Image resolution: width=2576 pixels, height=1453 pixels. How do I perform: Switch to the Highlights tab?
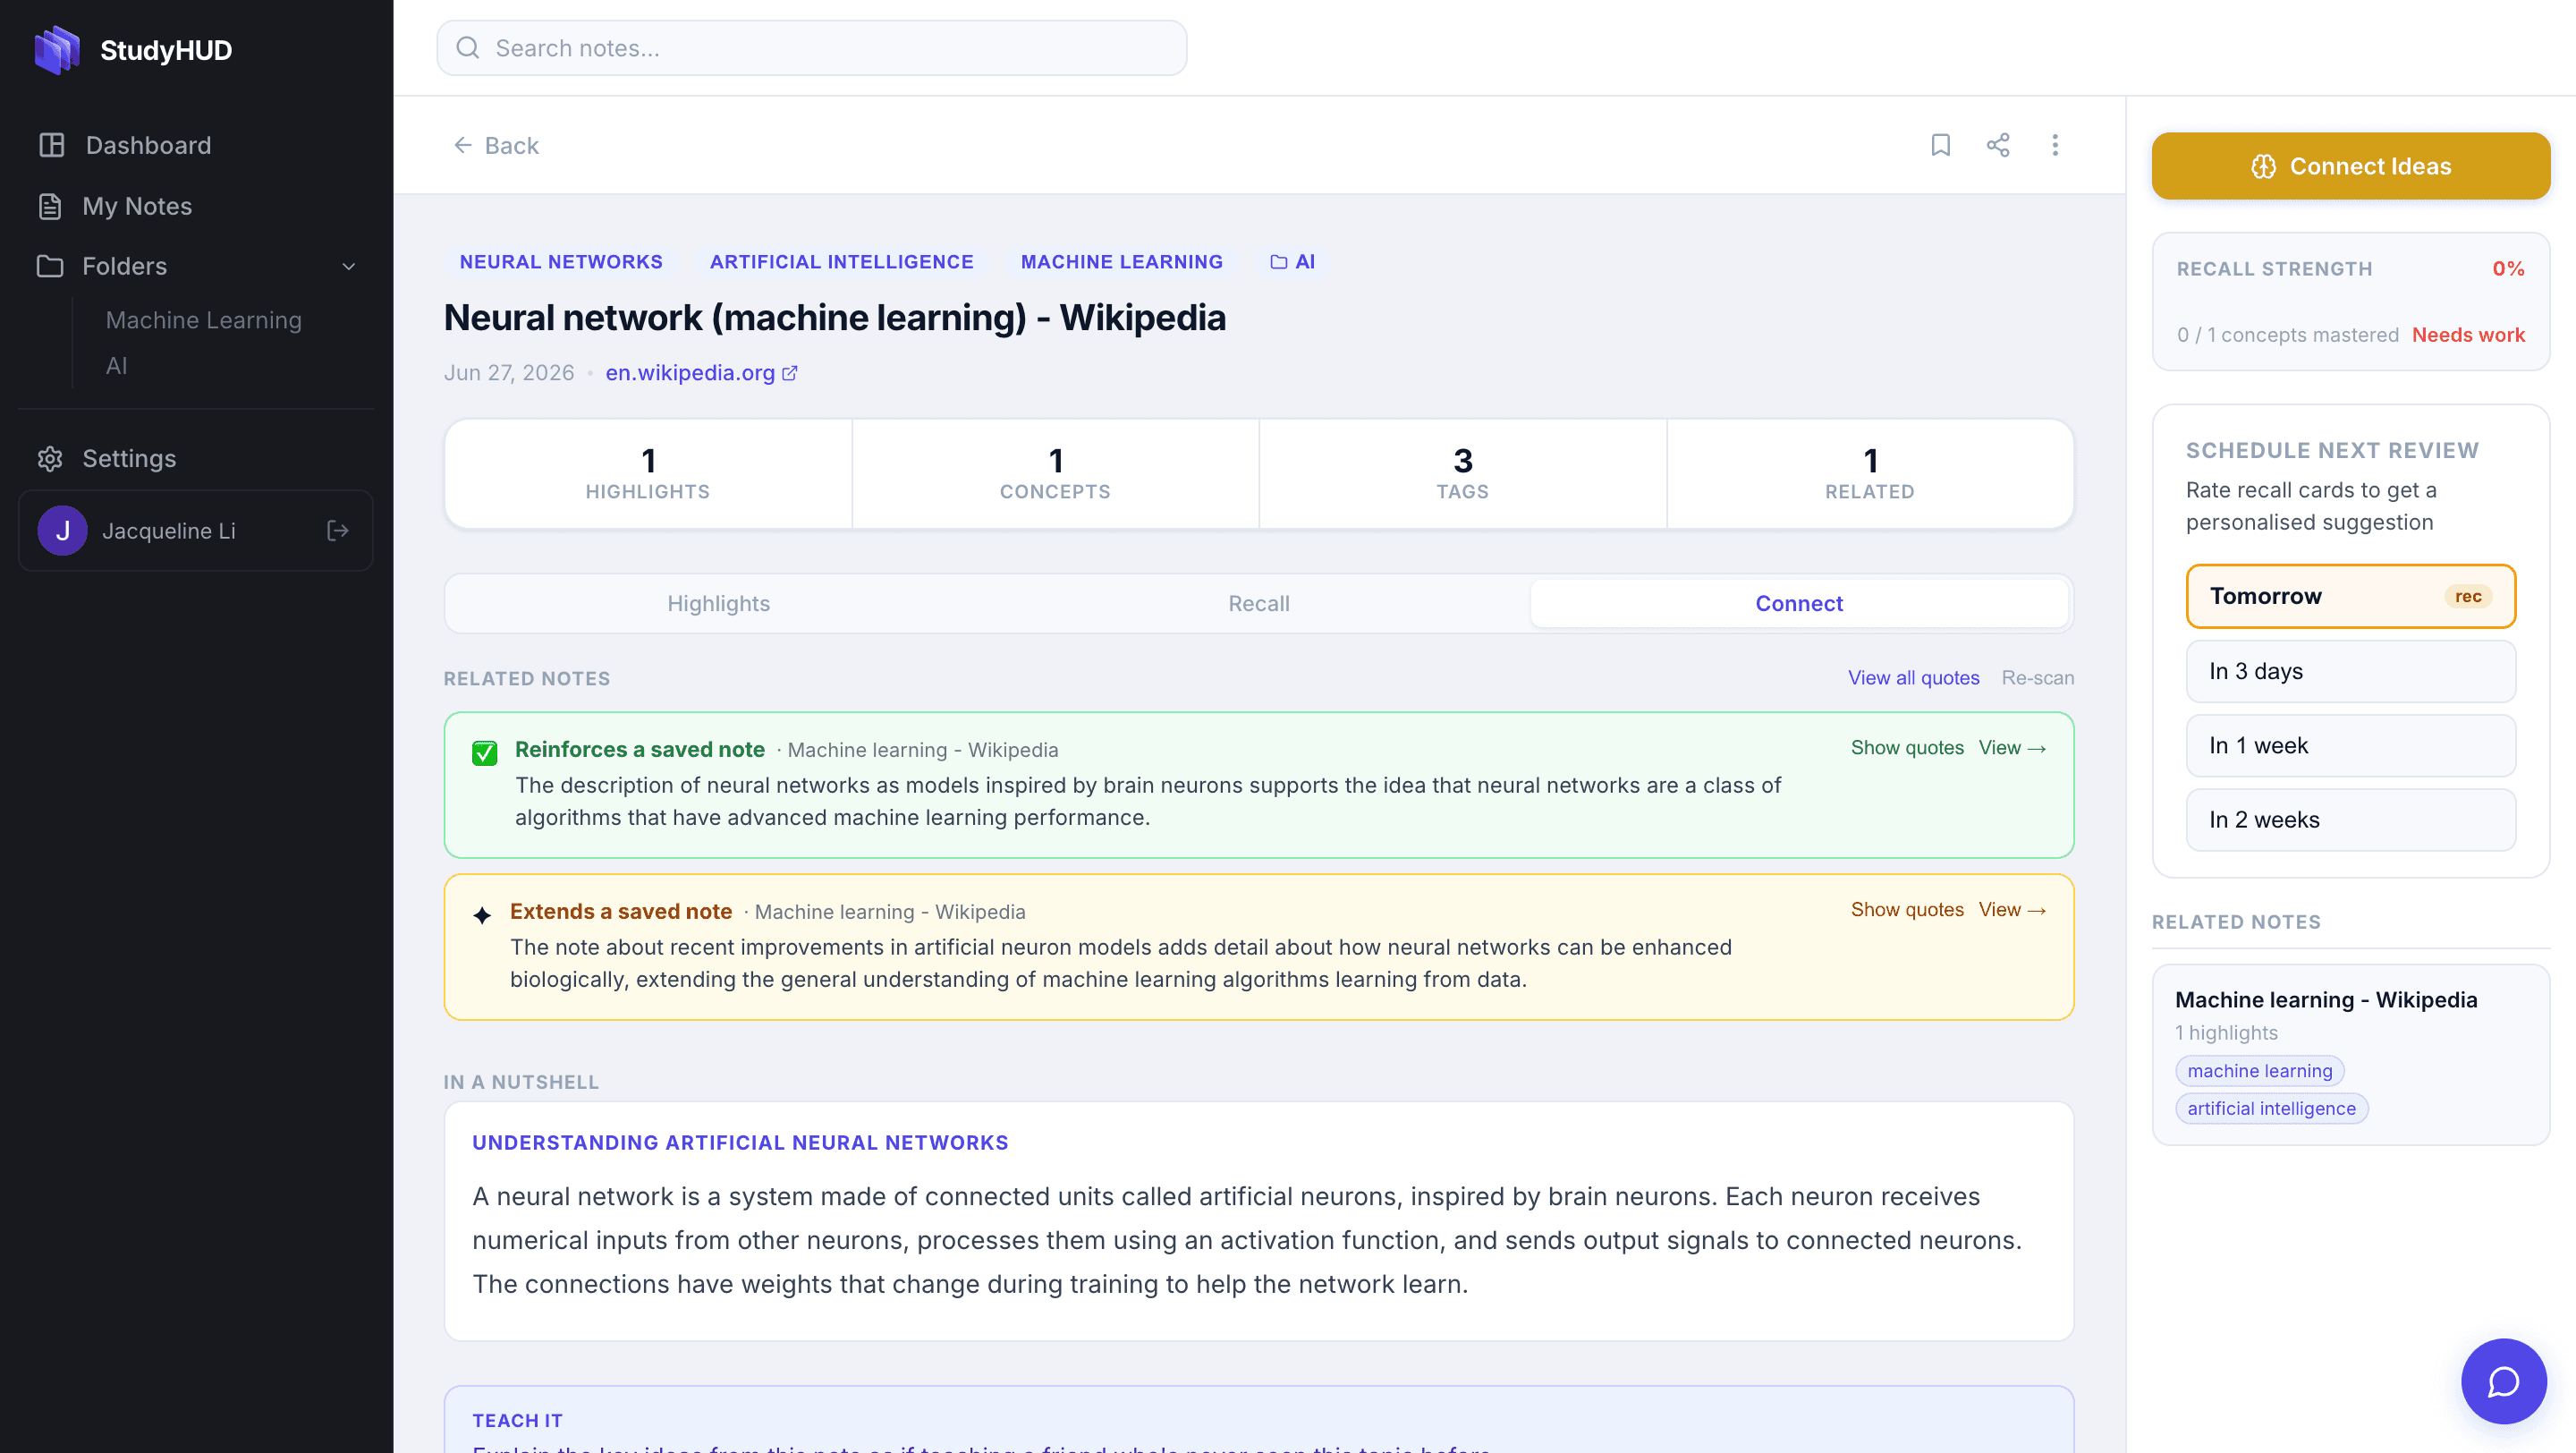[718, 603]
